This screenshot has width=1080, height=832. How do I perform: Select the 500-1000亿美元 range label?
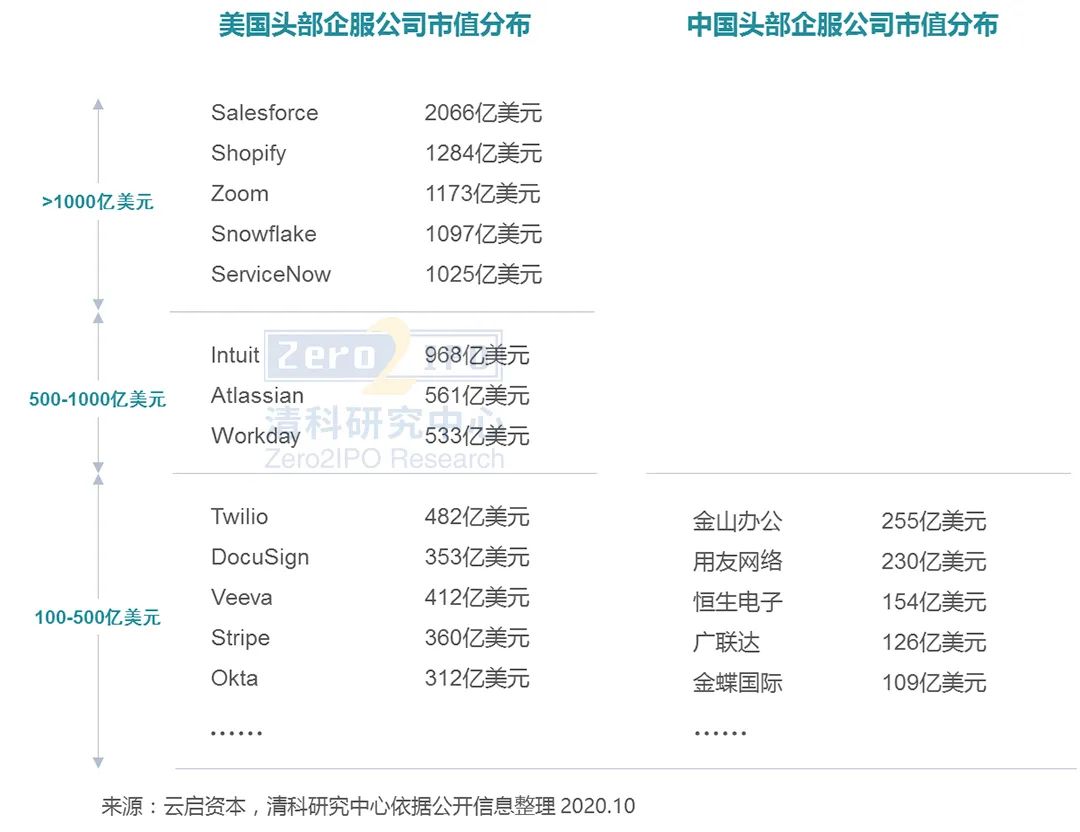pos(97,399)
